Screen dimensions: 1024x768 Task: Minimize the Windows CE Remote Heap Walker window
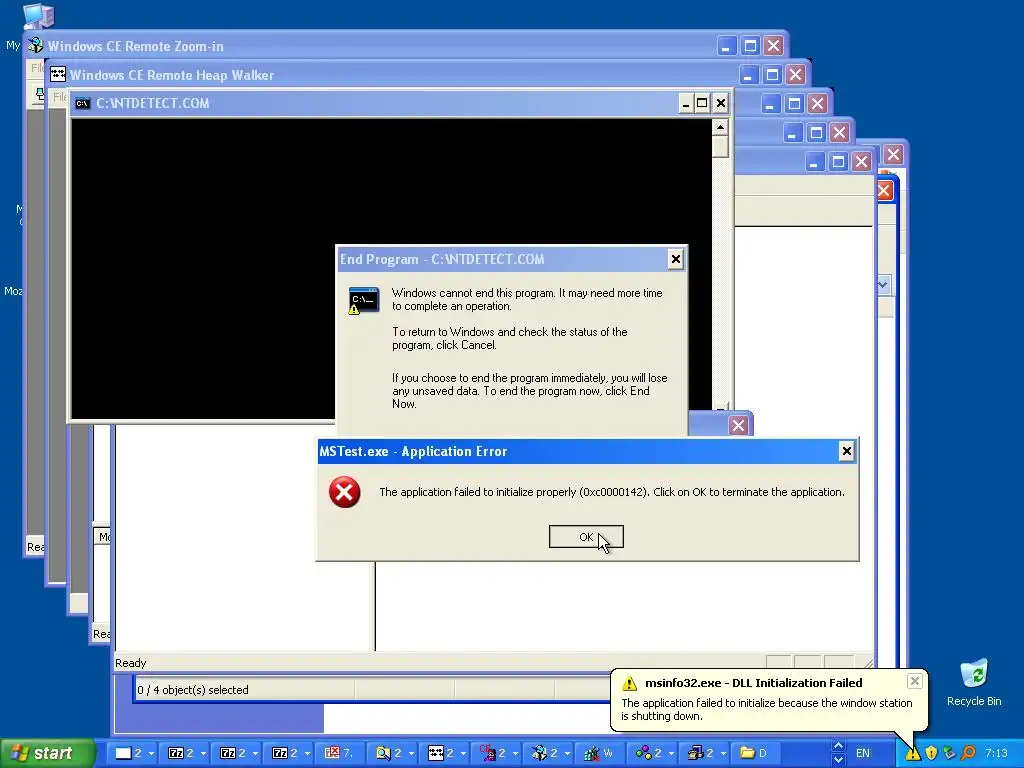[748, 74]
